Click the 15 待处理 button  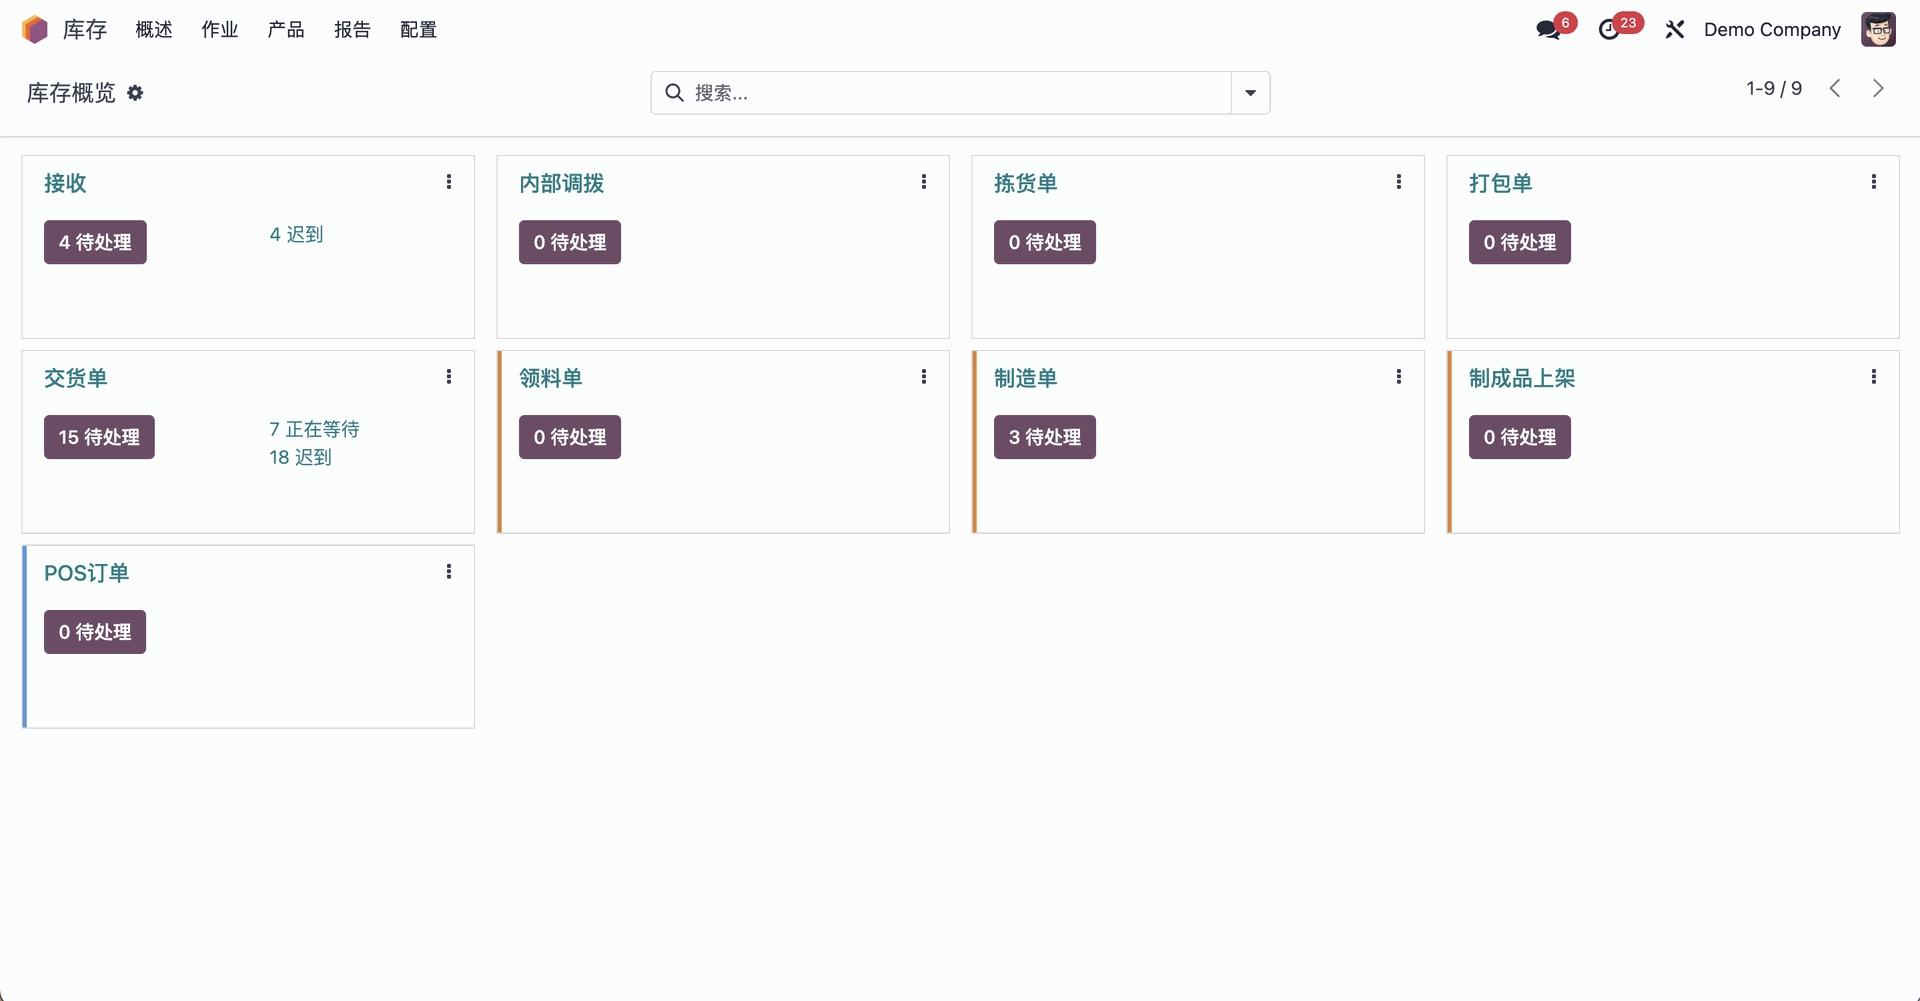point(99,437)
